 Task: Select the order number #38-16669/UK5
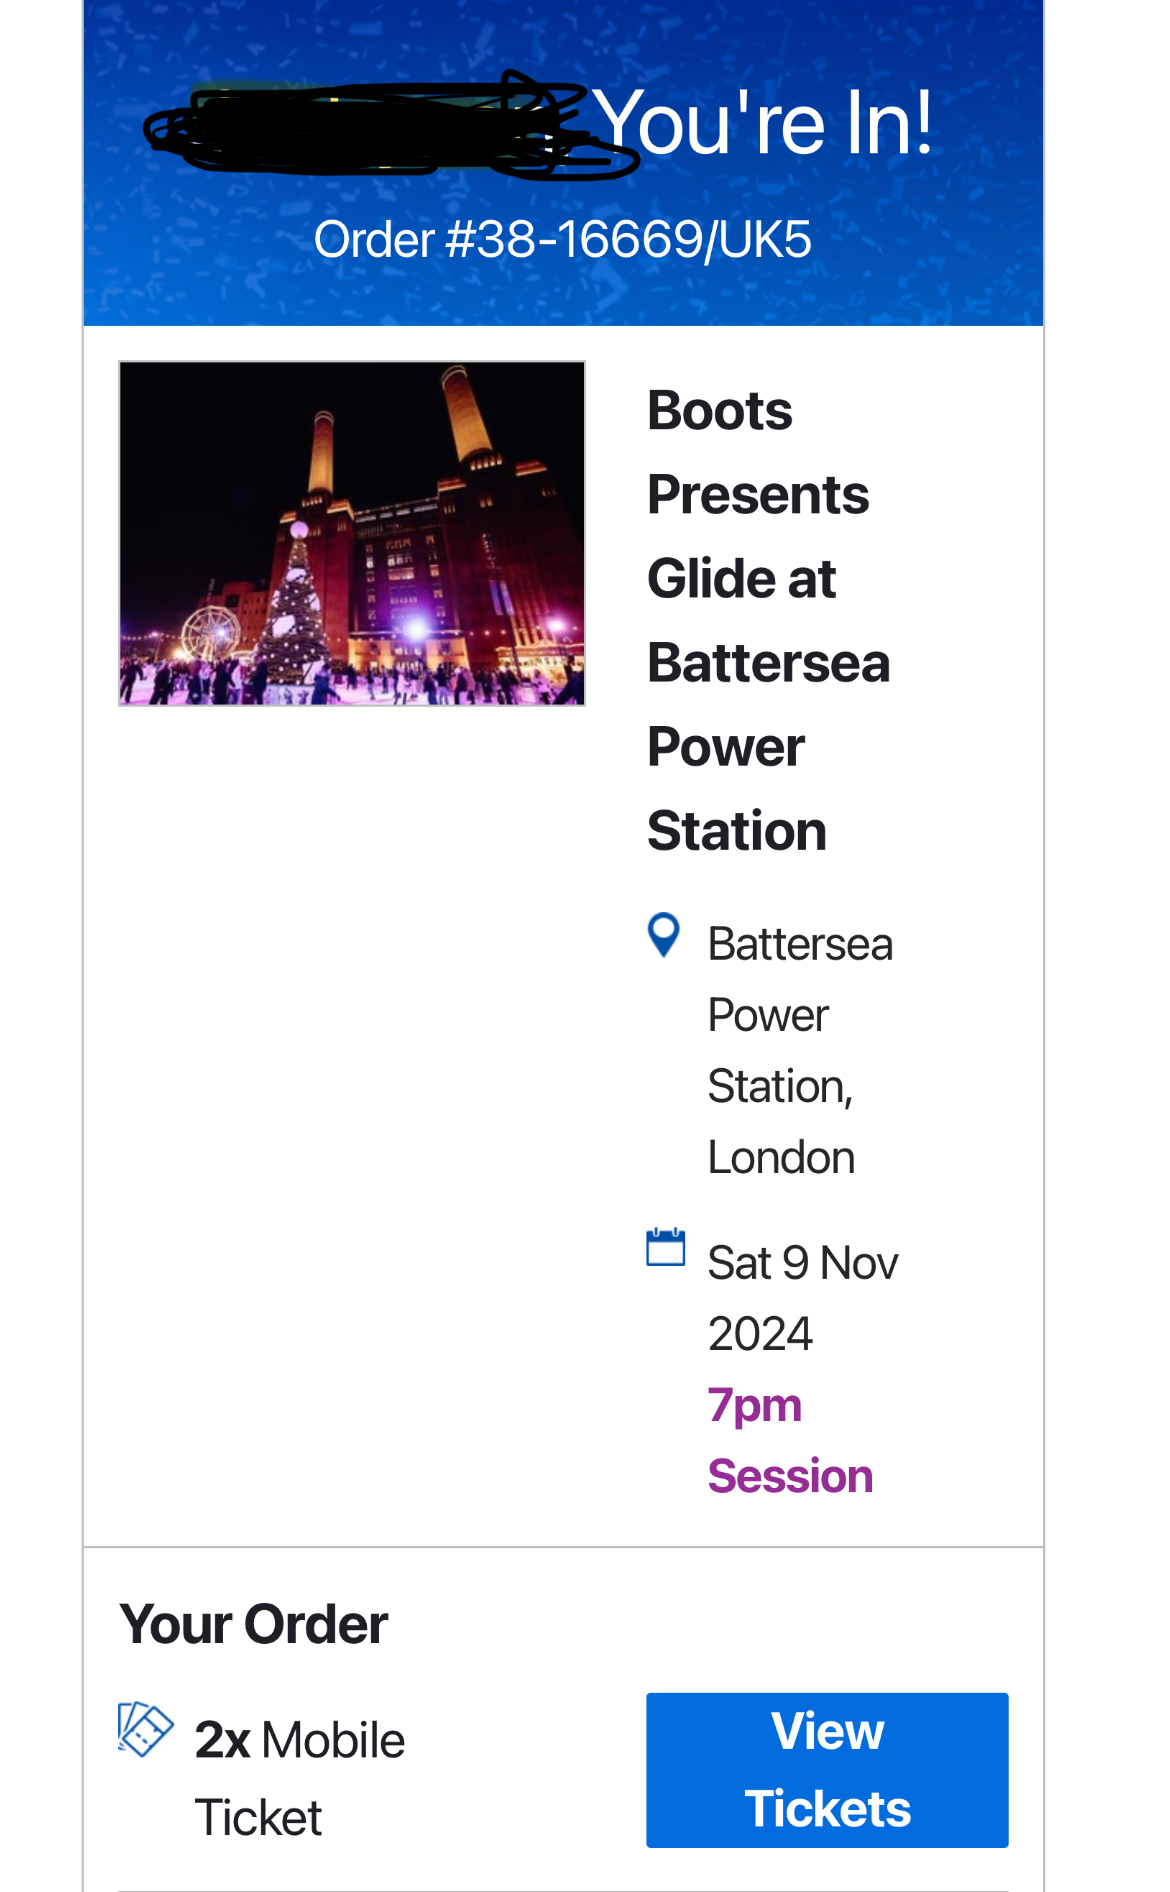click(562, 240)
